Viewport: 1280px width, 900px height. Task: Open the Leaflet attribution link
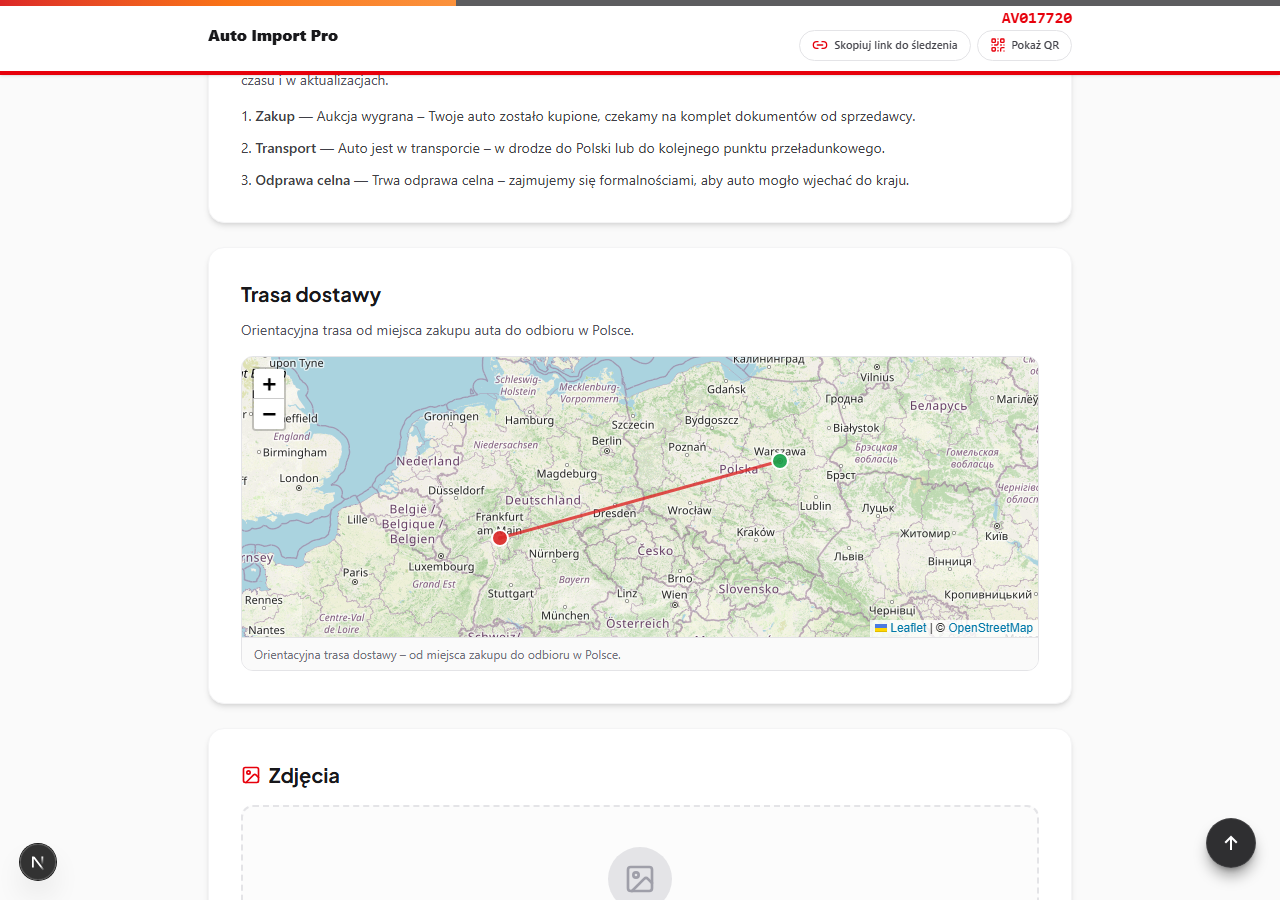pos(908,628)
